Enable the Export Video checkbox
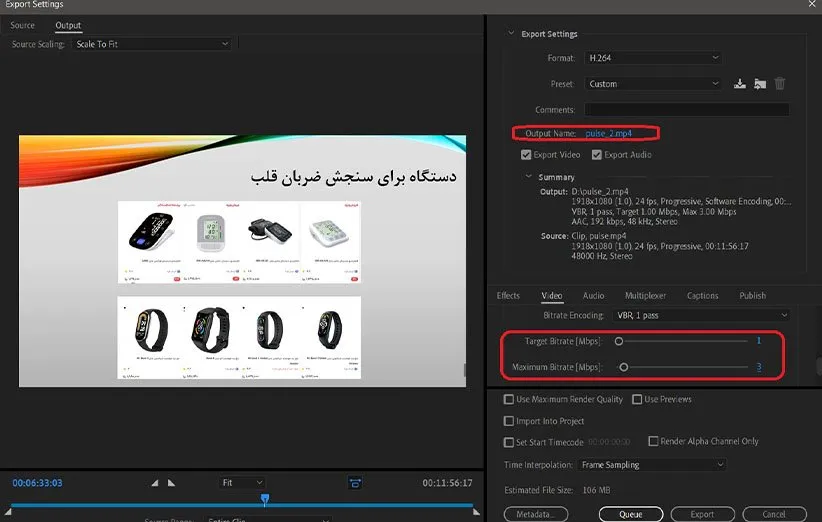822x522 pixels. (x=526, y=155)
